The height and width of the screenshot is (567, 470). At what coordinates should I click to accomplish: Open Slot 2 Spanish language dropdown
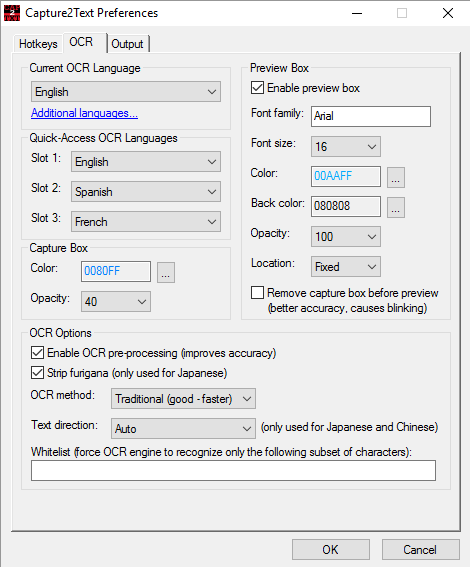(x=146, y=192)
